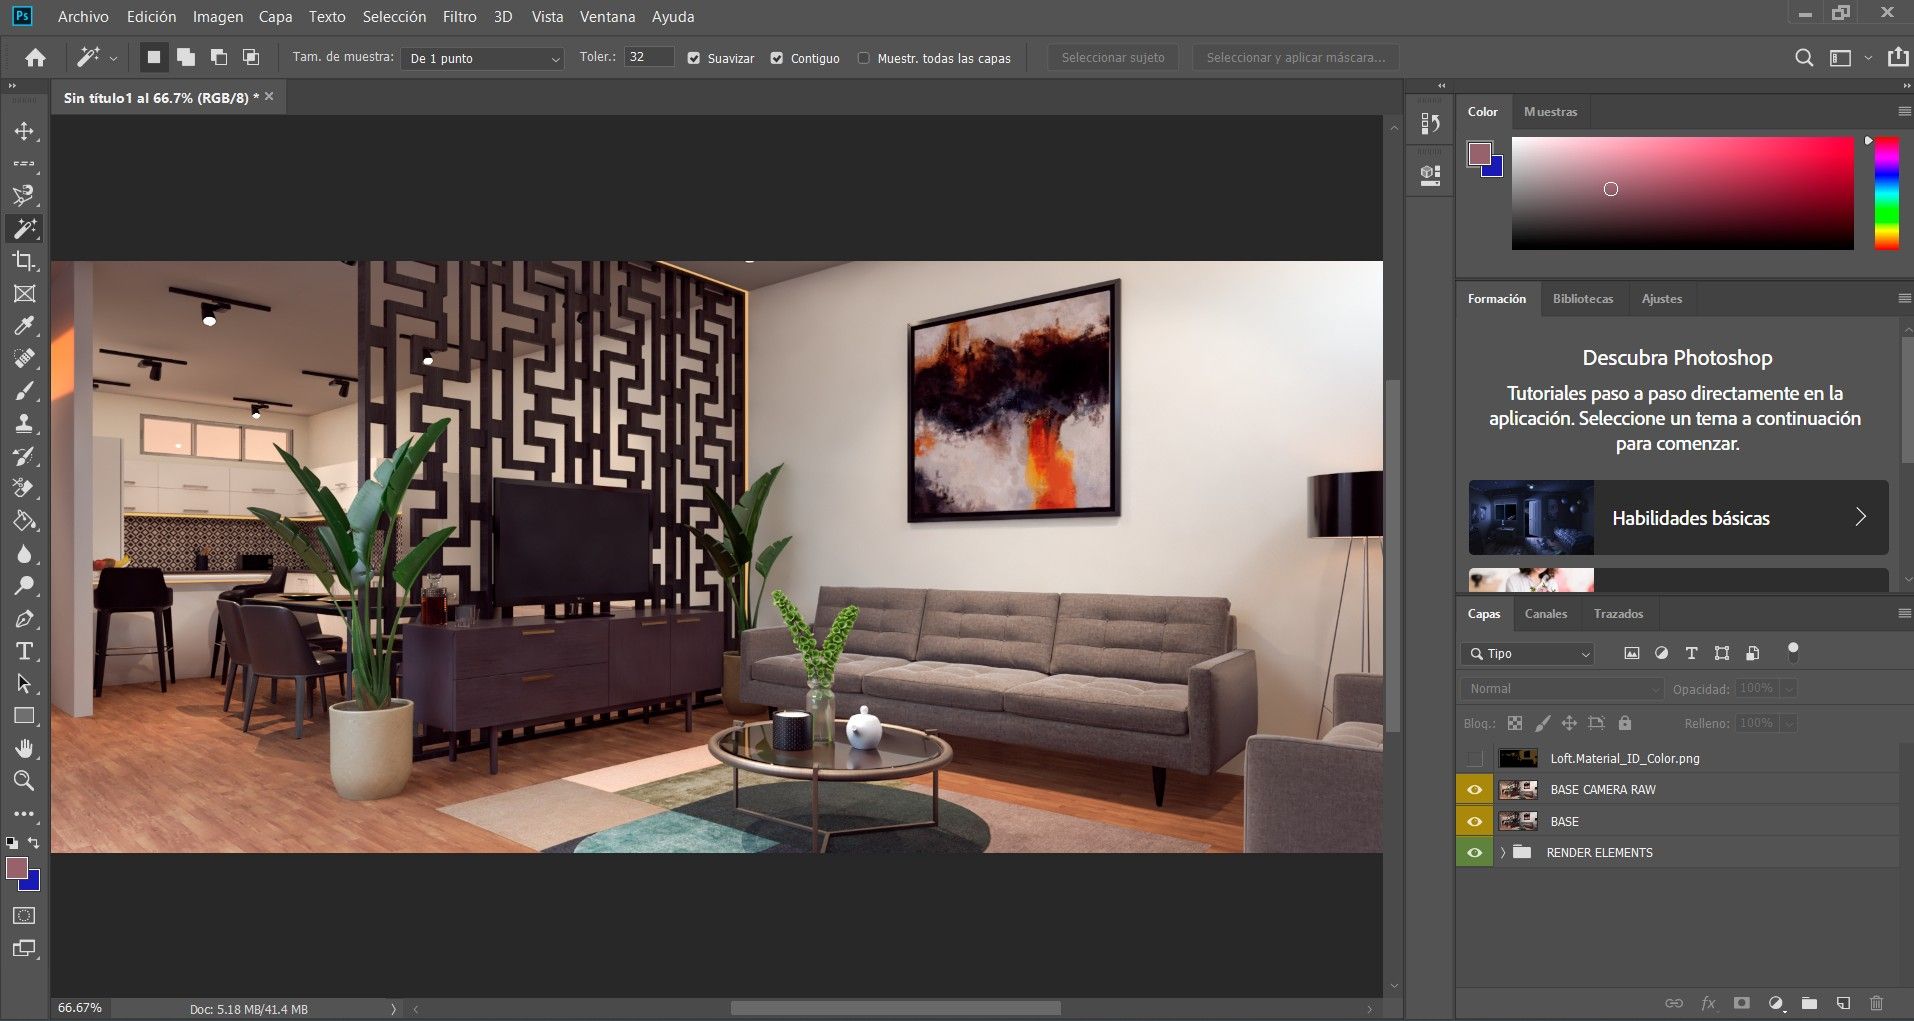Select the Eyedropper tool
1914x1021 pixels.
click(x=24, y=326)
